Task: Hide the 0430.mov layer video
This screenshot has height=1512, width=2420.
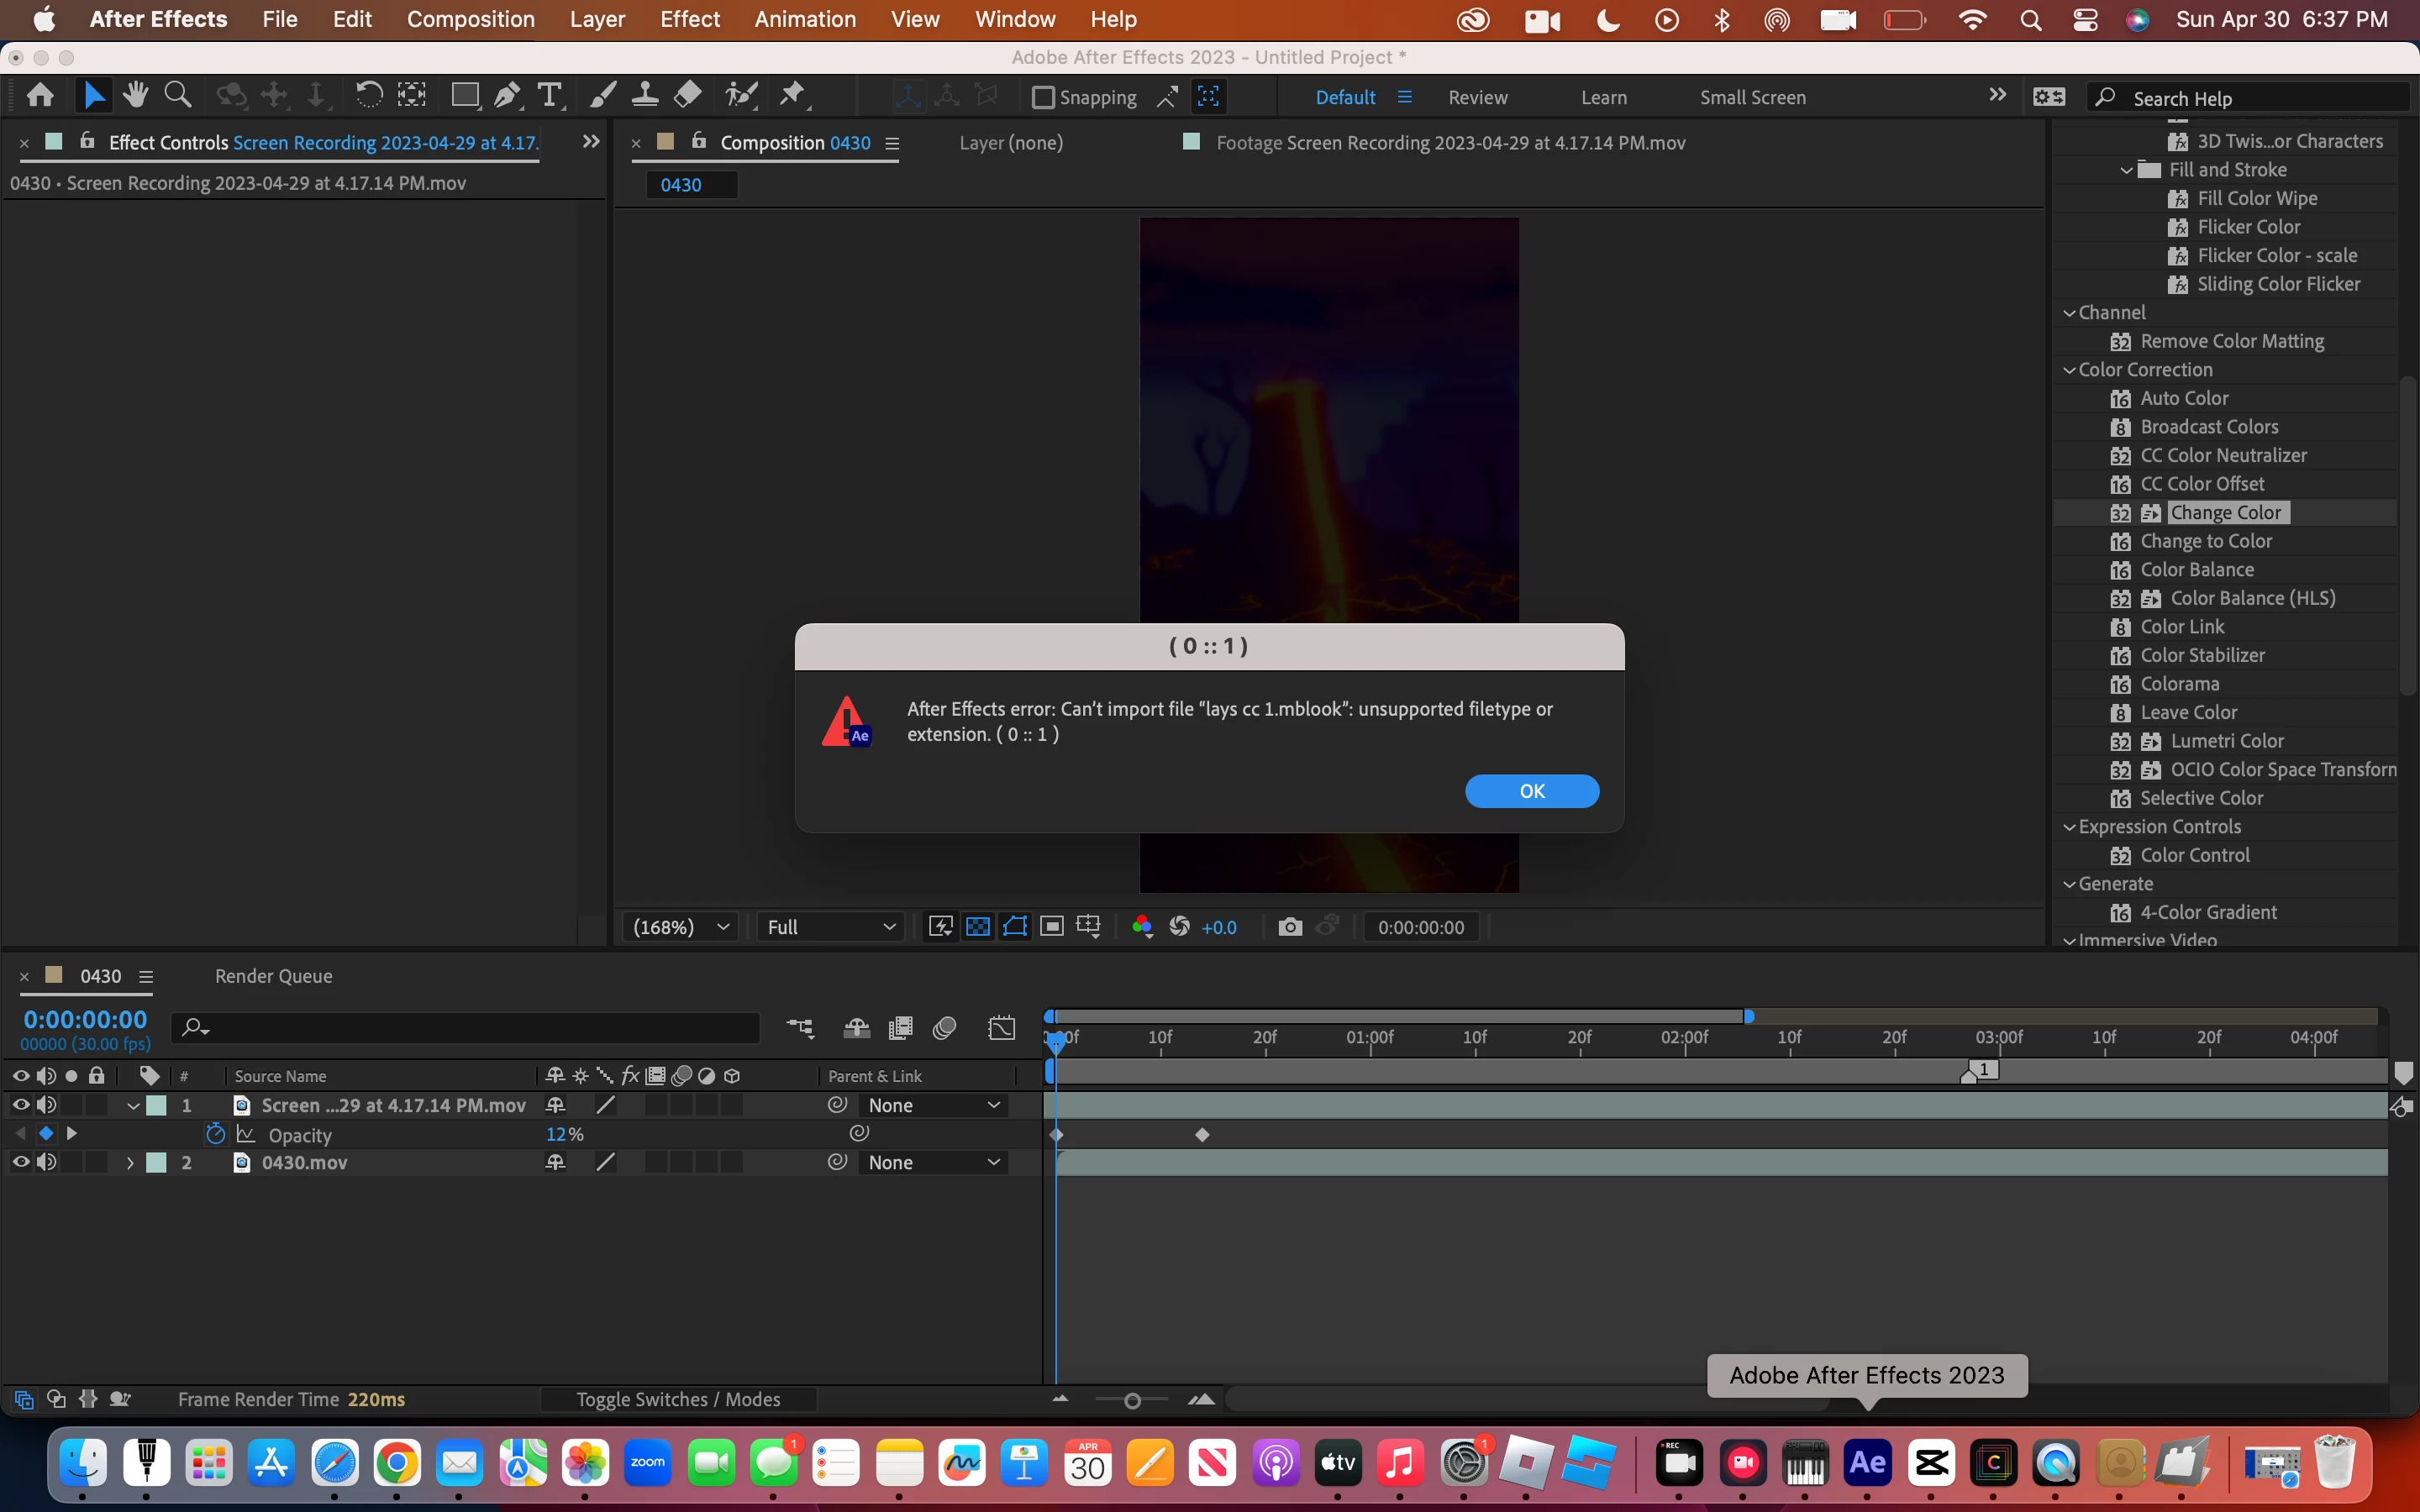Action: click(20, 1162)
